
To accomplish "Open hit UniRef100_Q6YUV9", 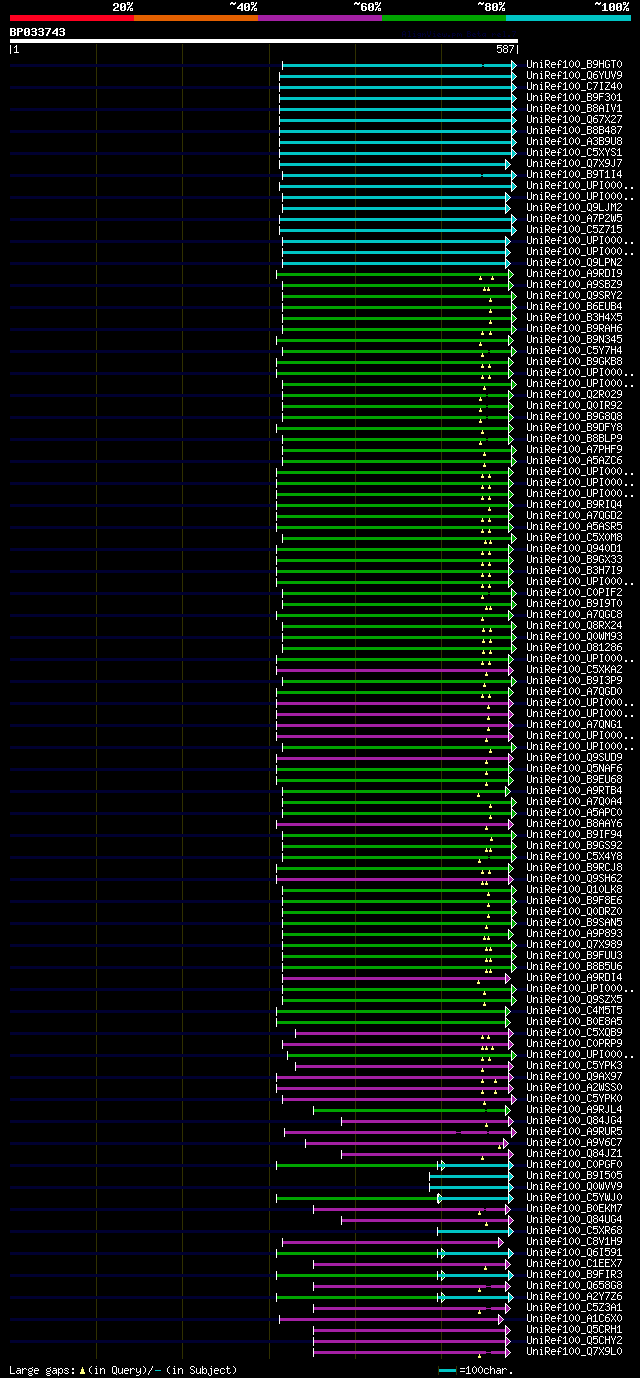I will [573, 75].
